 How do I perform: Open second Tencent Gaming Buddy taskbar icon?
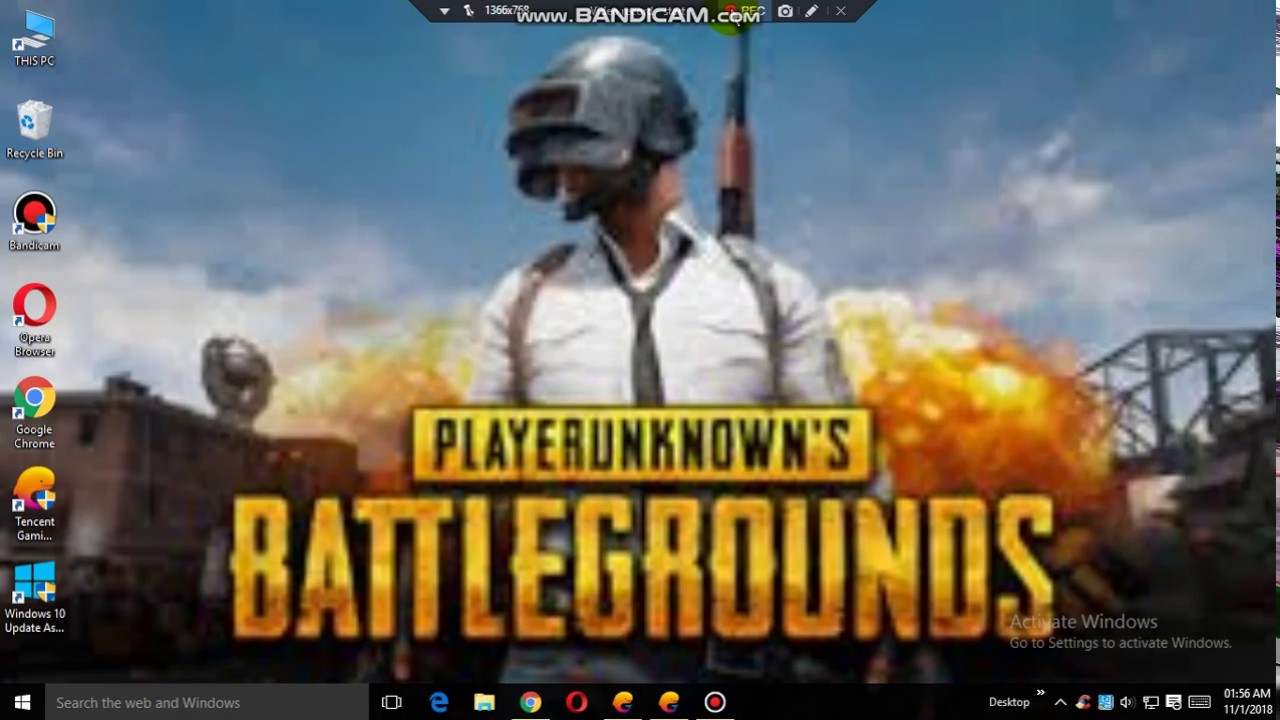click(668, 702)
